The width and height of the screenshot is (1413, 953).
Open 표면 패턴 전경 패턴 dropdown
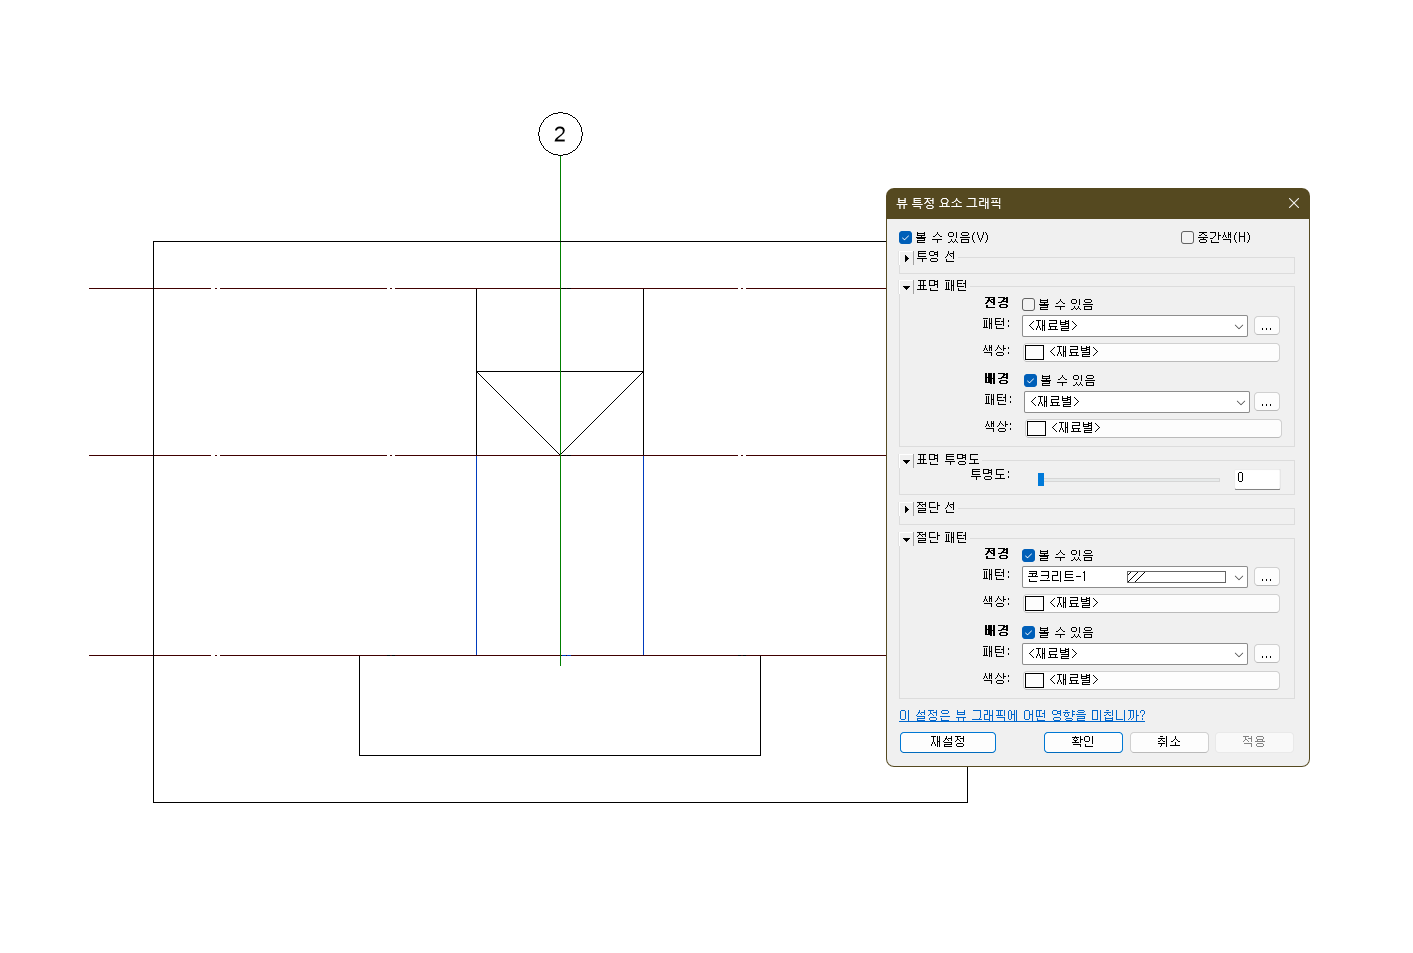pos(1135,326)
